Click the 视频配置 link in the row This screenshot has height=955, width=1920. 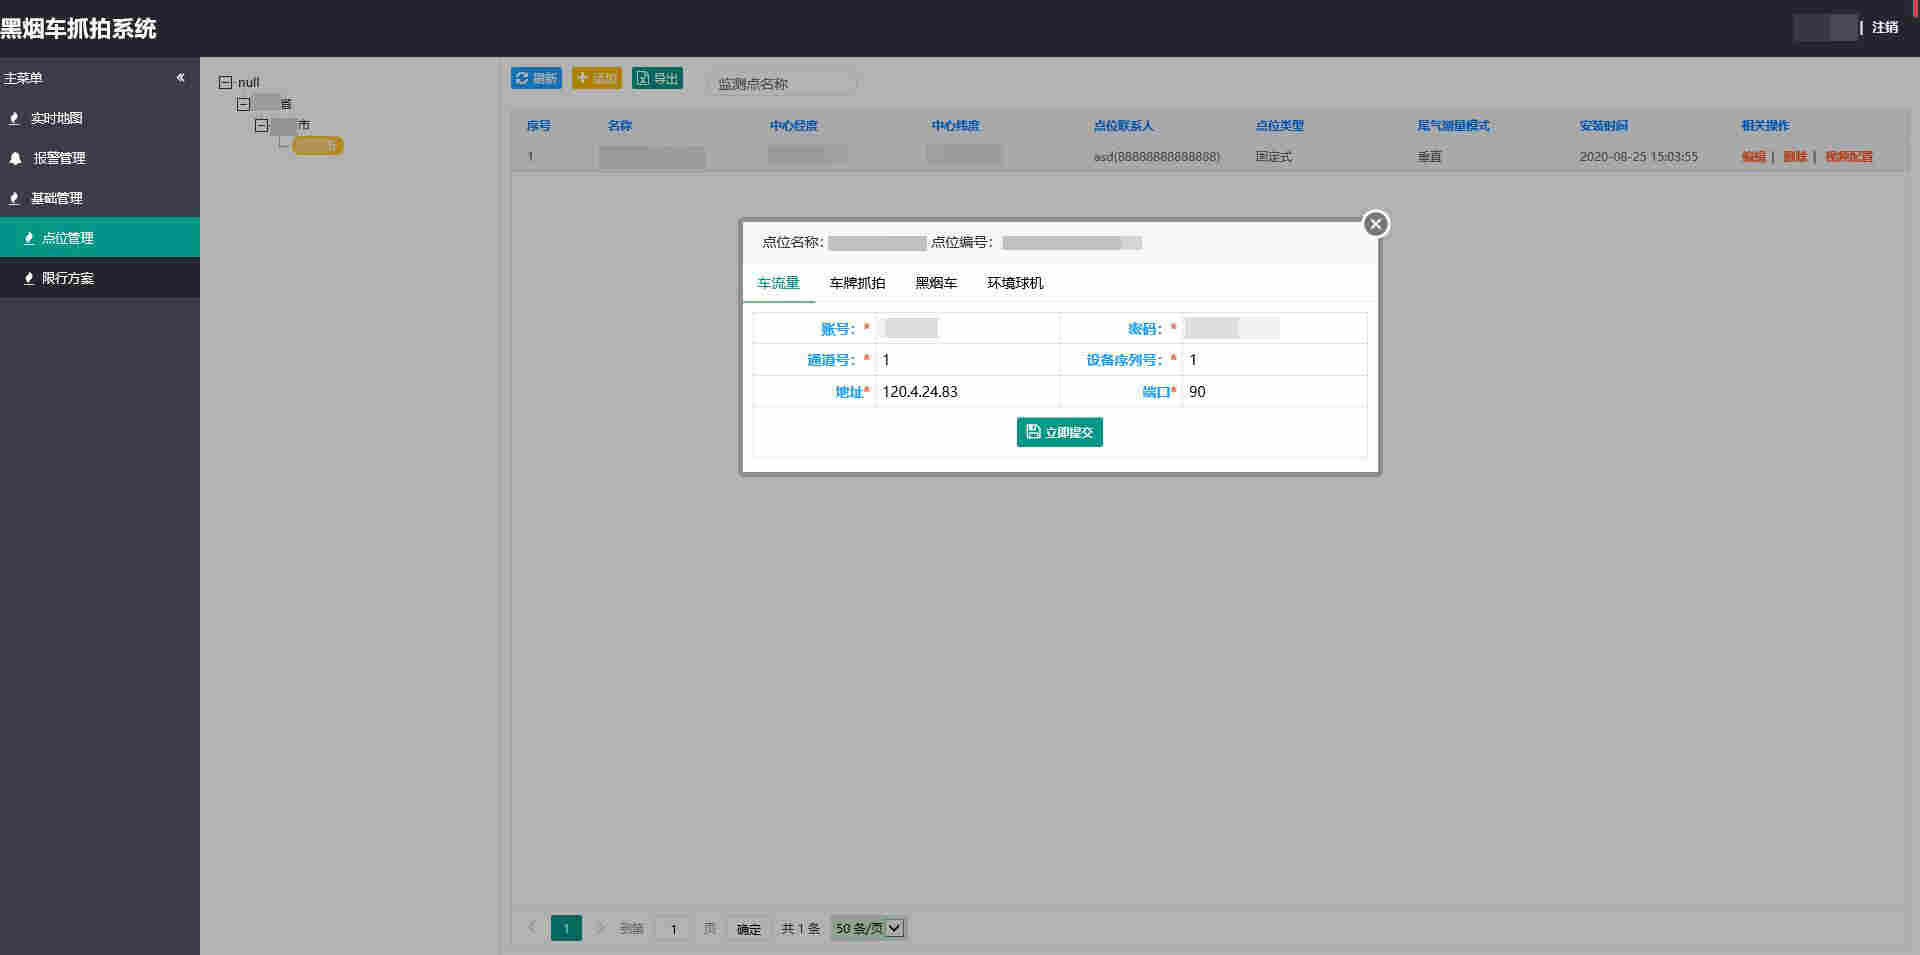(x=1848, y=157)
